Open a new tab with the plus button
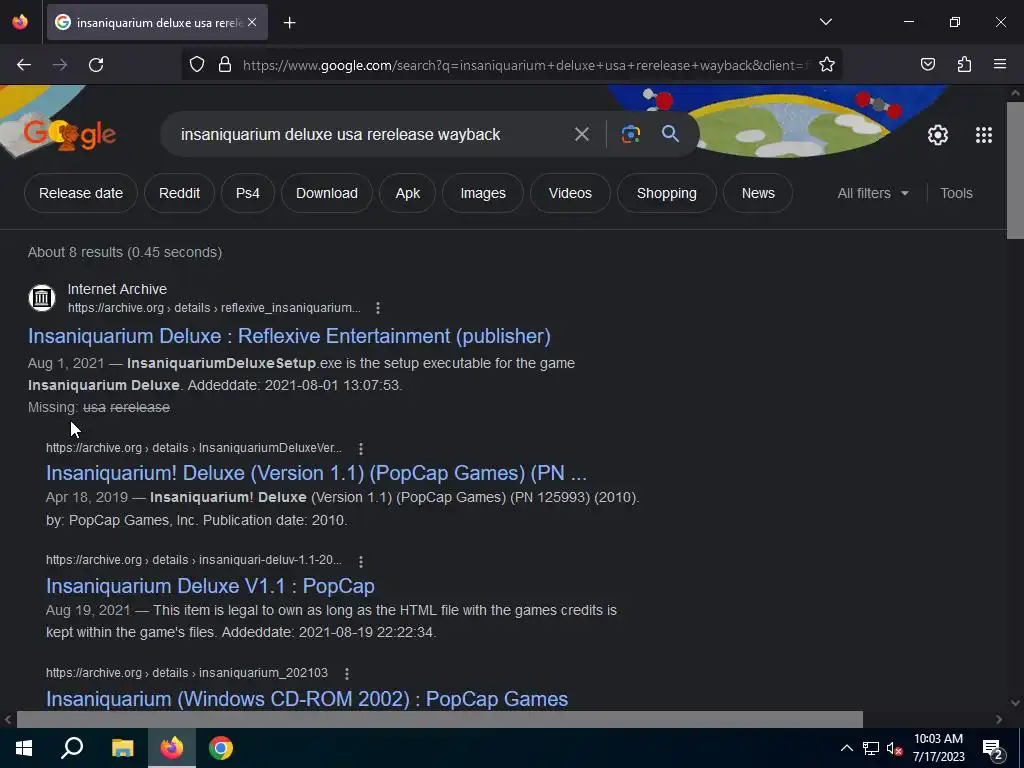The height and width of the screenshot is (768, 1024). point(289,23)
